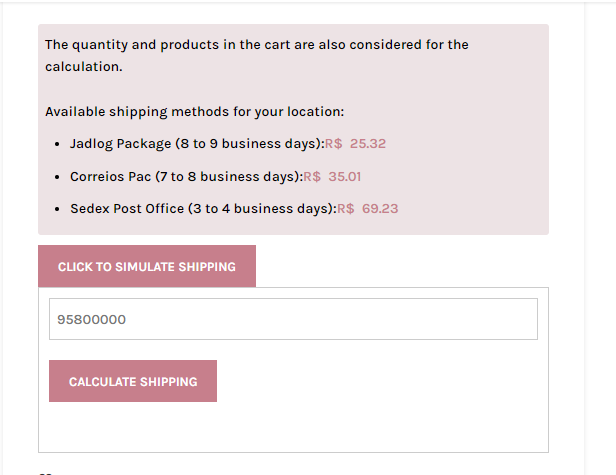616x475 pixels.
Task: Click the cart quantity notice sentence
Action: tap(257, 56)
